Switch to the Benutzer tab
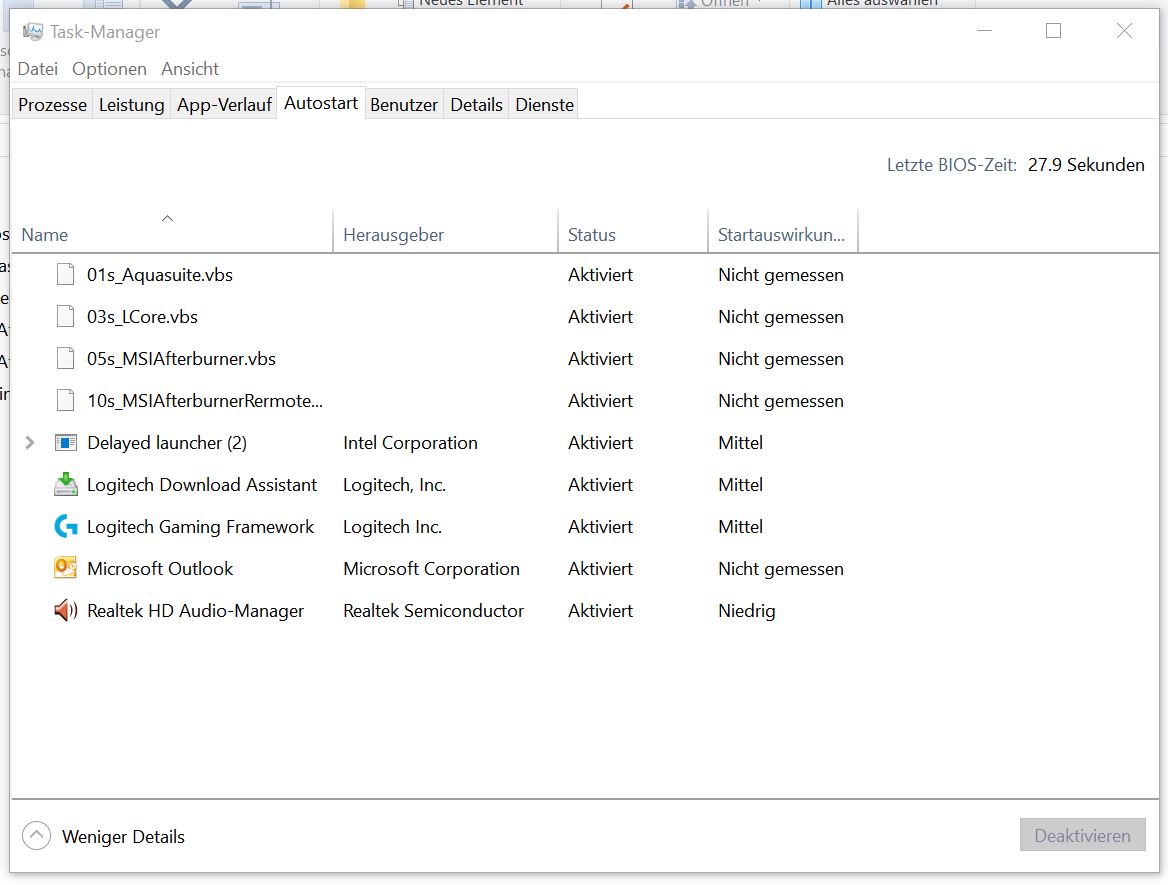1168x885 pixels. [x=404, y=104]
